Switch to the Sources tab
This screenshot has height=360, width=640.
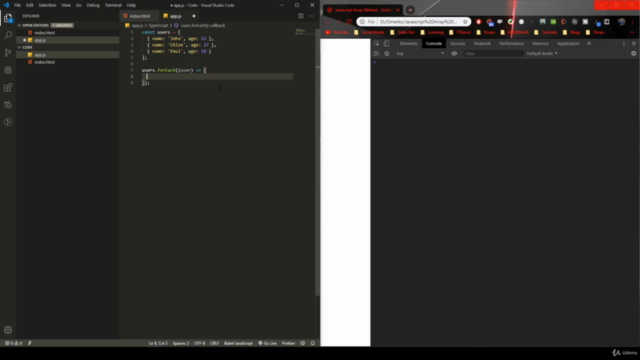[x=458, y=43]
